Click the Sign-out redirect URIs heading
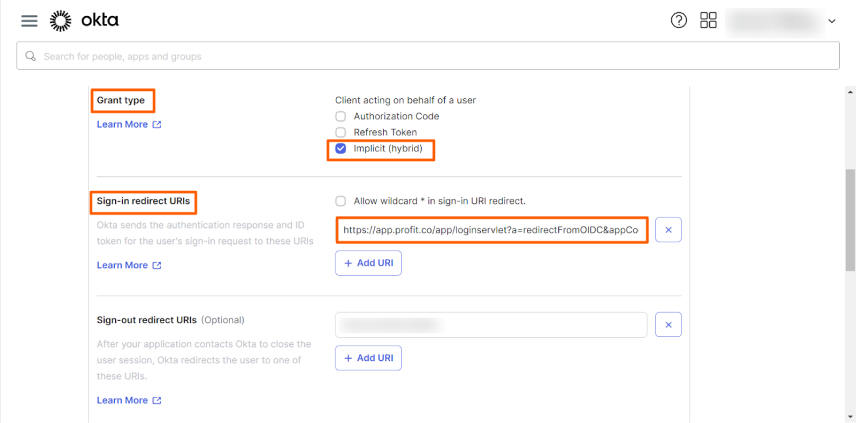The height and width of the screenshot is (423, 856). tap(146, 320)
